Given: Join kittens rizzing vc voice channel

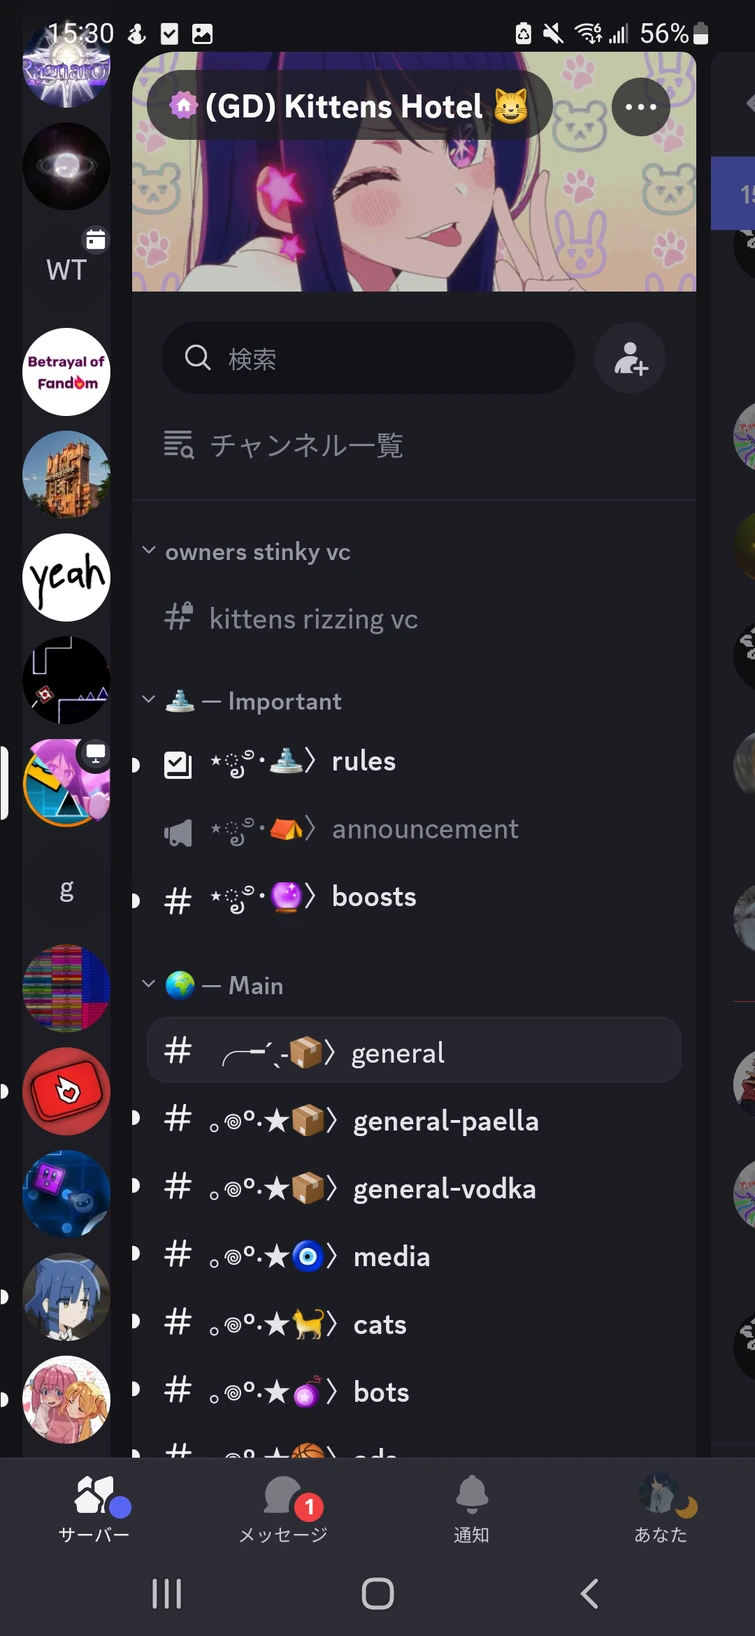Looking at the screenshot, I should pyautogui.click(x=414, y=619).
